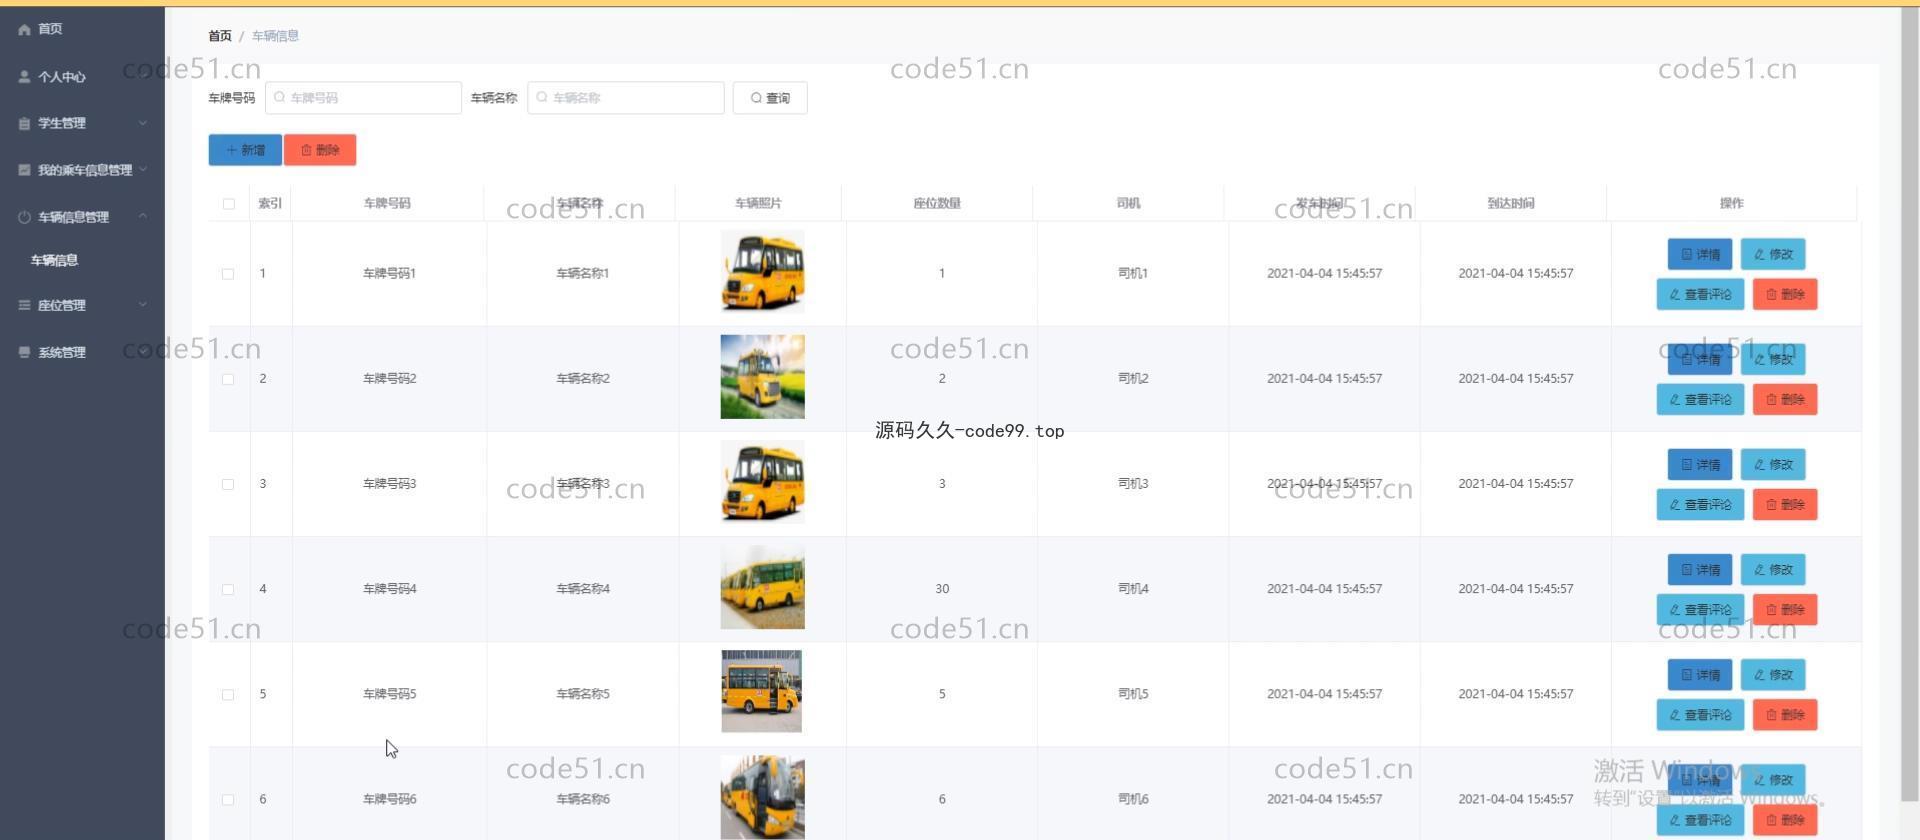The height and width of the screenshot is (840, 1920).
Task: Click 修改 for row 车牌号码5
Action: 1773,674
